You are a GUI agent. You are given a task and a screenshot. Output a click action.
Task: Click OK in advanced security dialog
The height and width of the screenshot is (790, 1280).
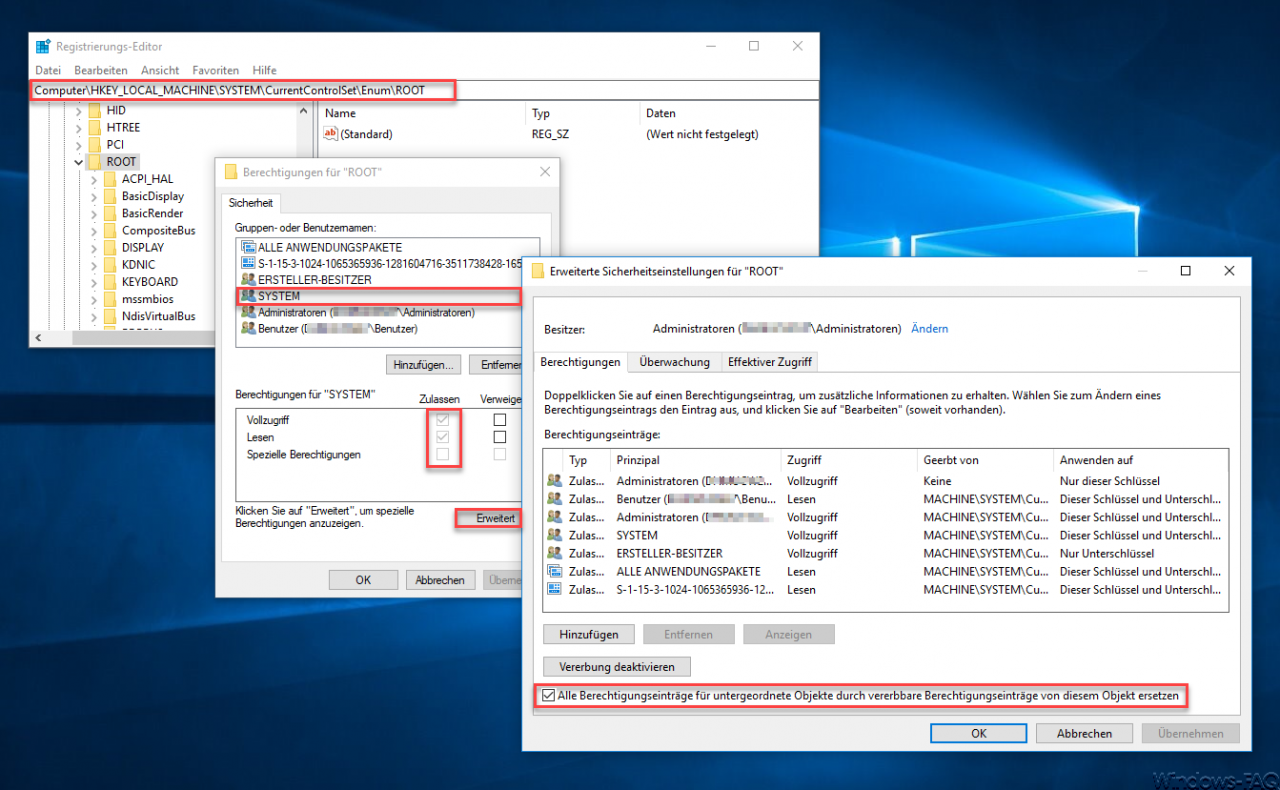(x=979, y=733)
